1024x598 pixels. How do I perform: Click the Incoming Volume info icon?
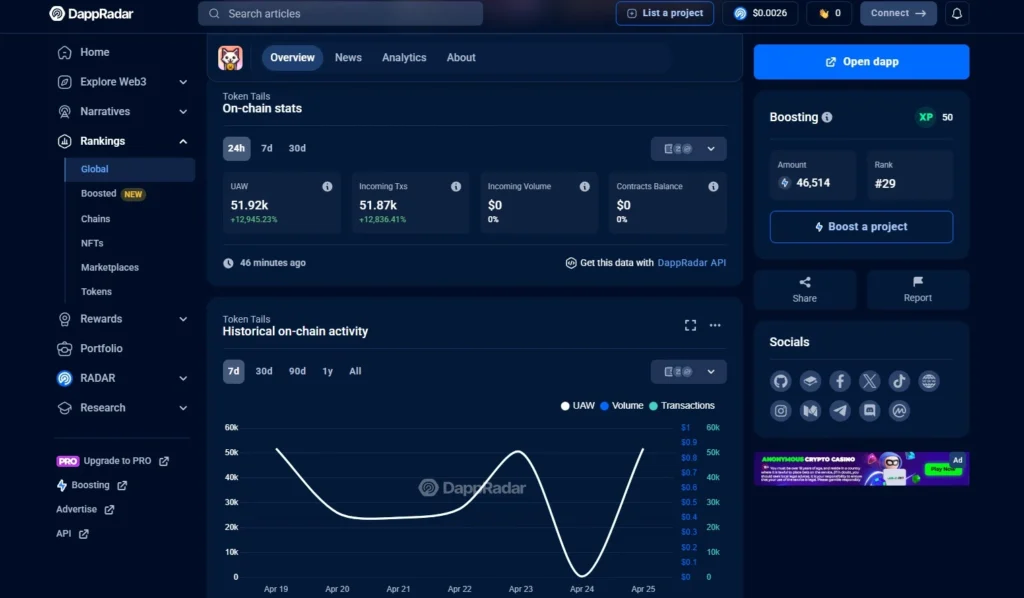click(584, 187)
